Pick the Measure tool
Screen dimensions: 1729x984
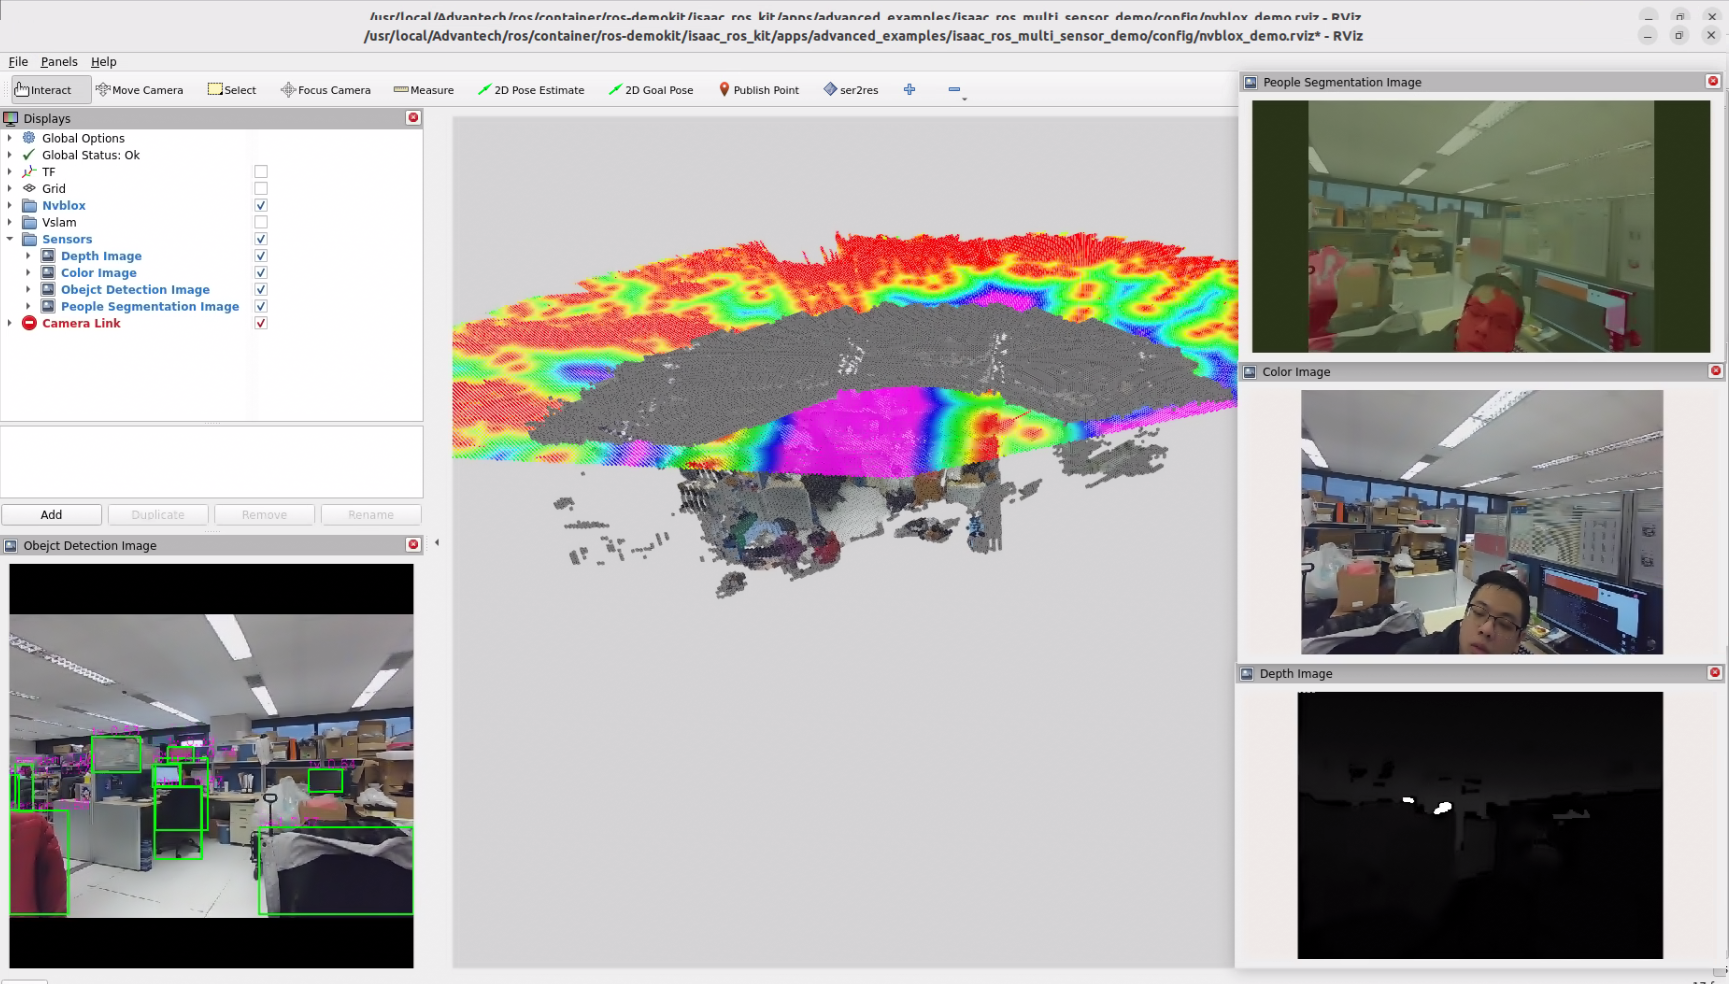click(423, 90)
